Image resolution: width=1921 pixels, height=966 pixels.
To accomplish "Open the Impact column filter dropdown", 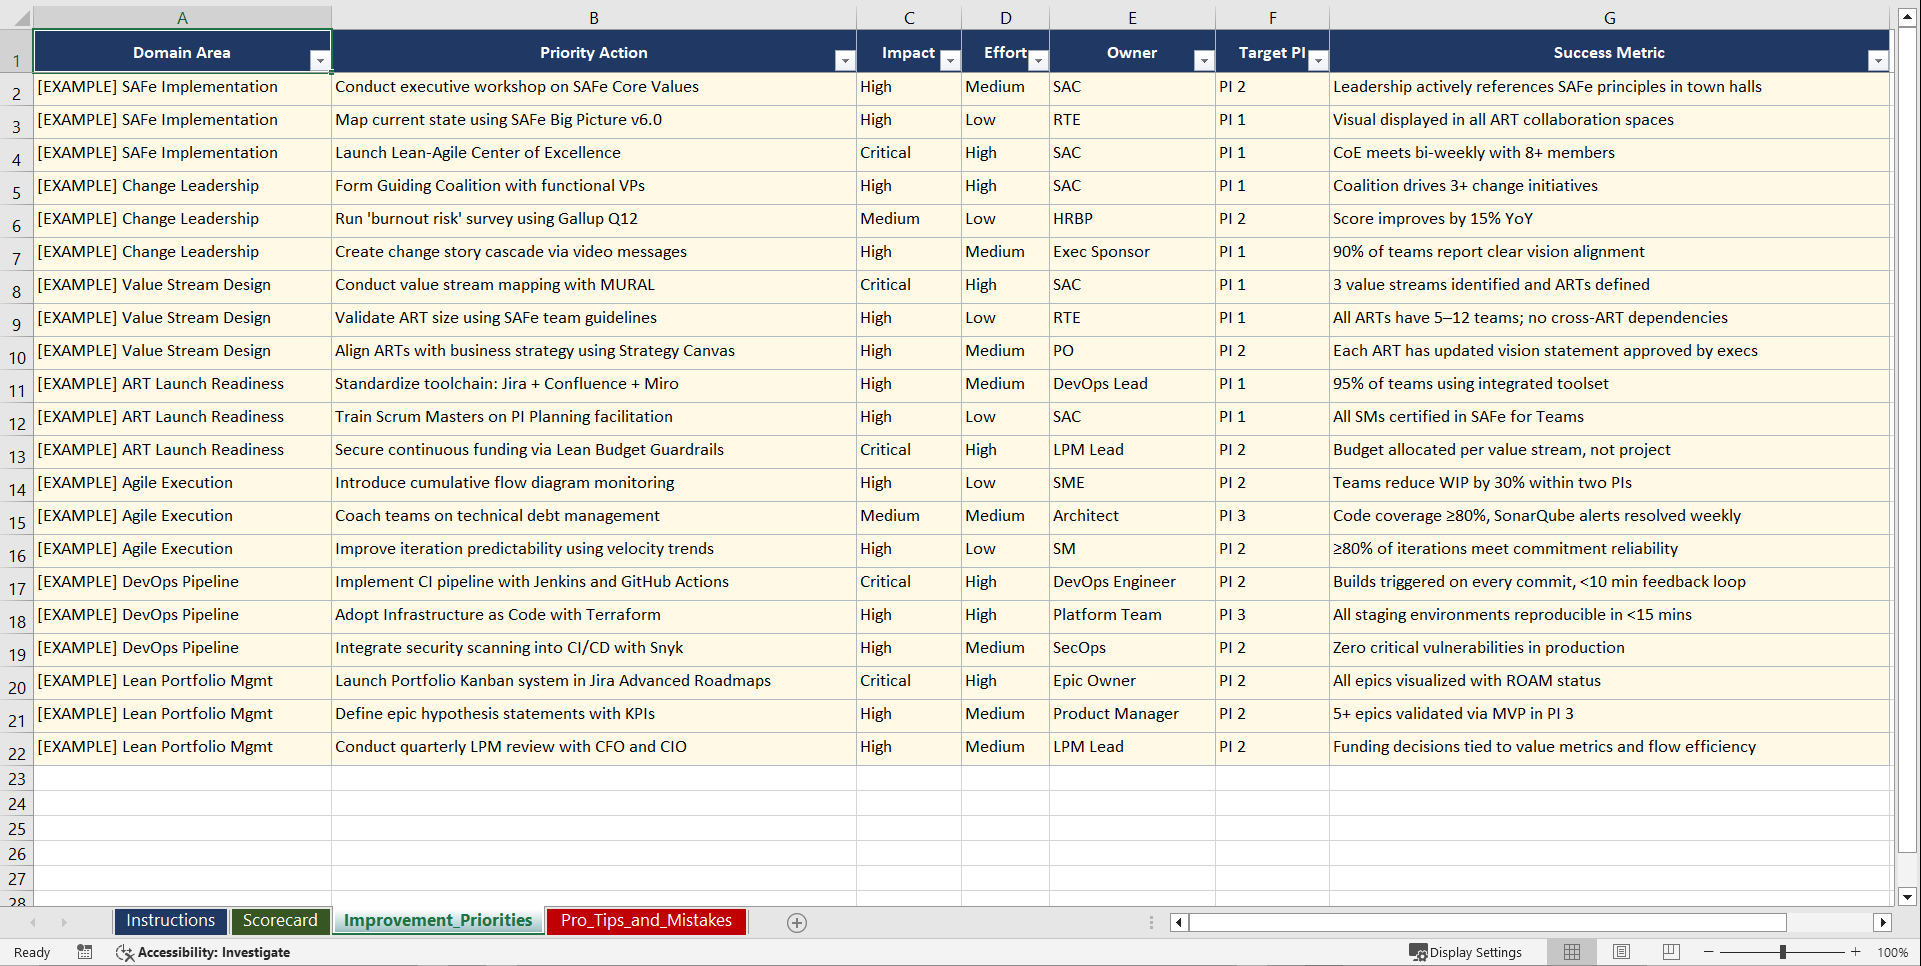I will [x=949, y=60].
